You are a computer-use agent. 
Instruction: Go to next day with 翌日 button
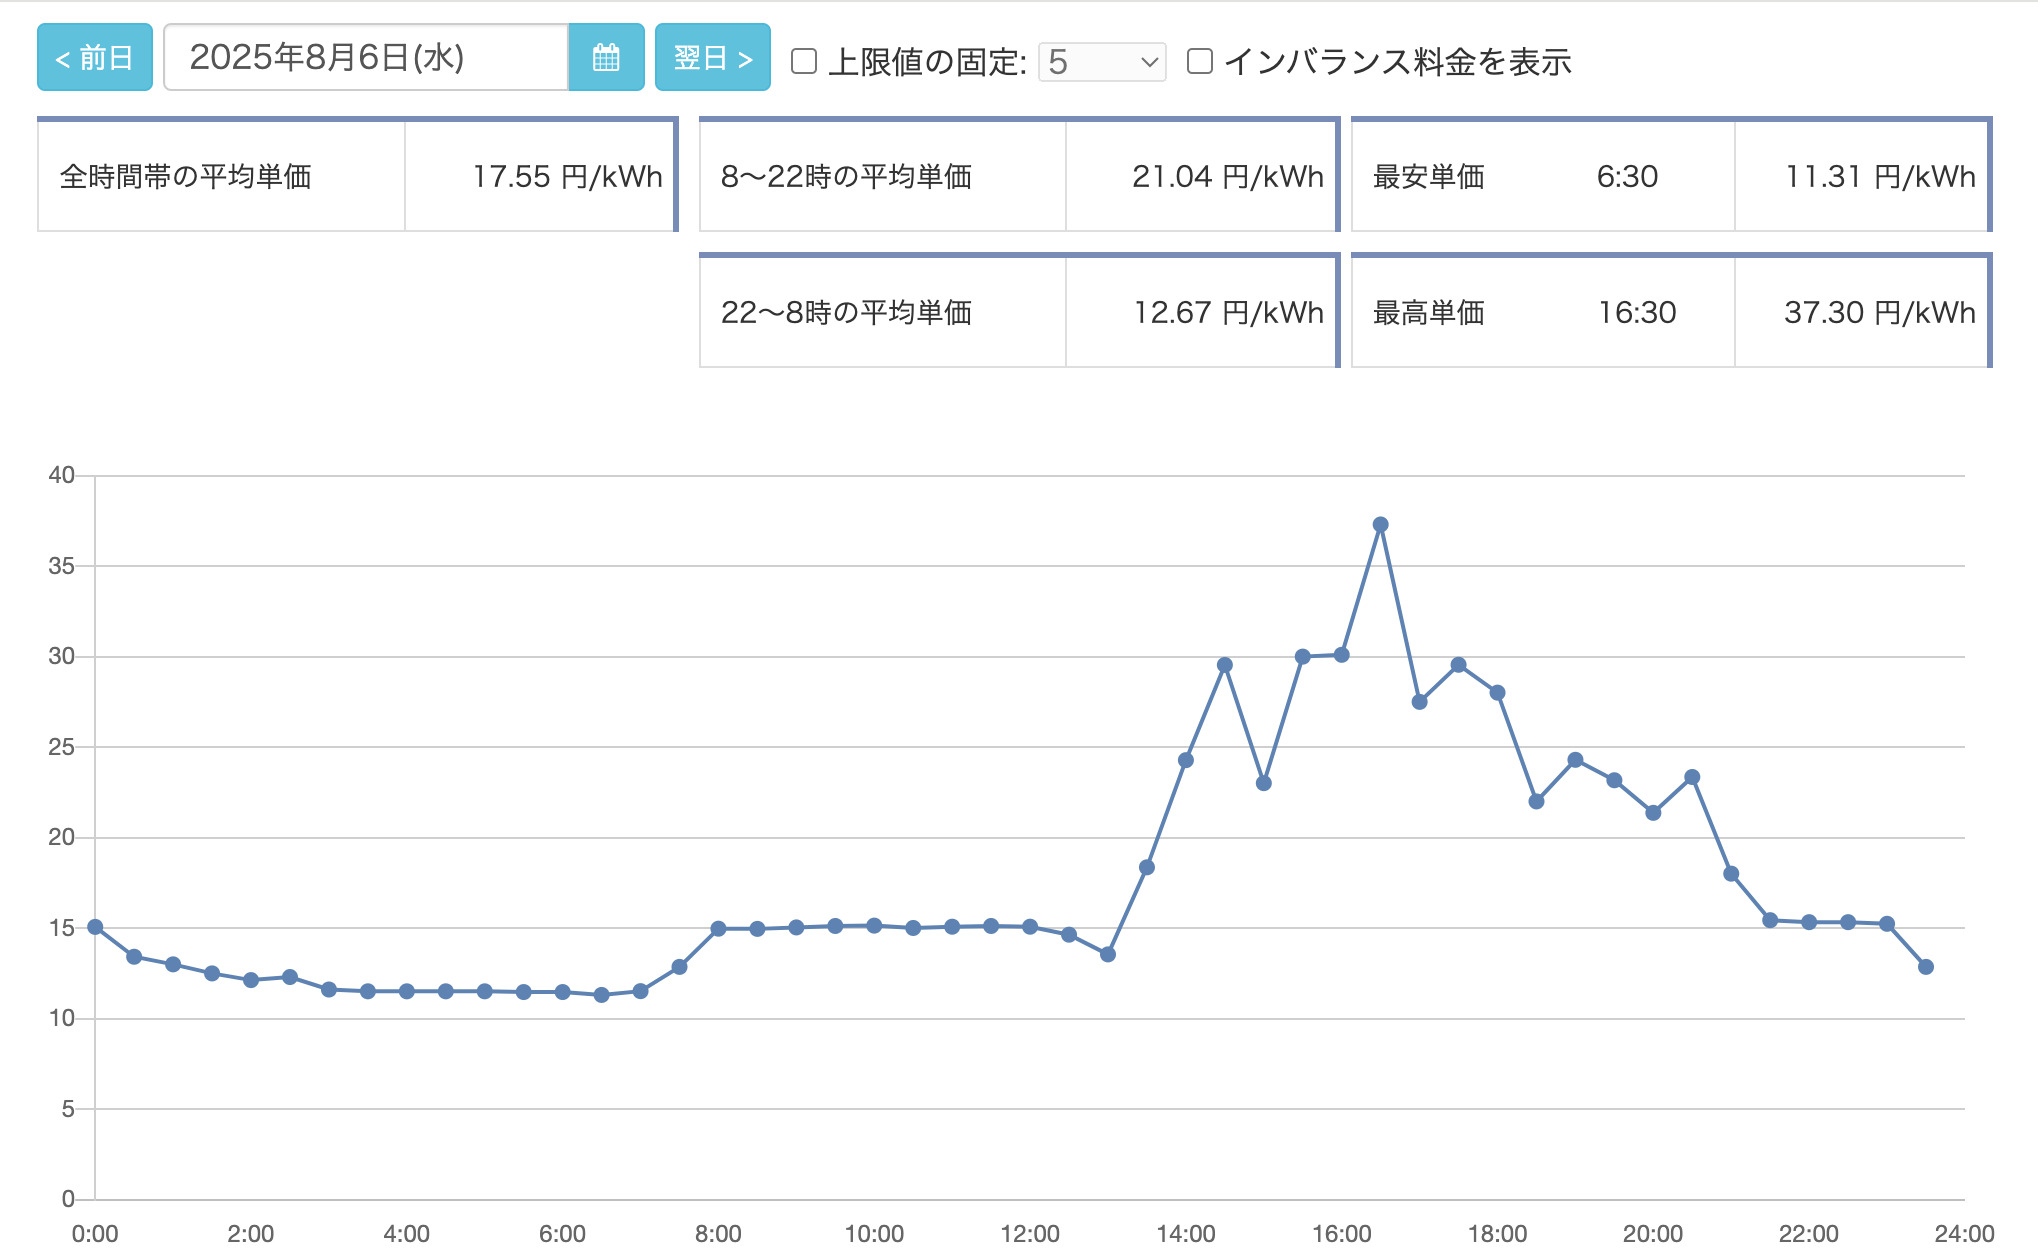[x=712, y=58]
